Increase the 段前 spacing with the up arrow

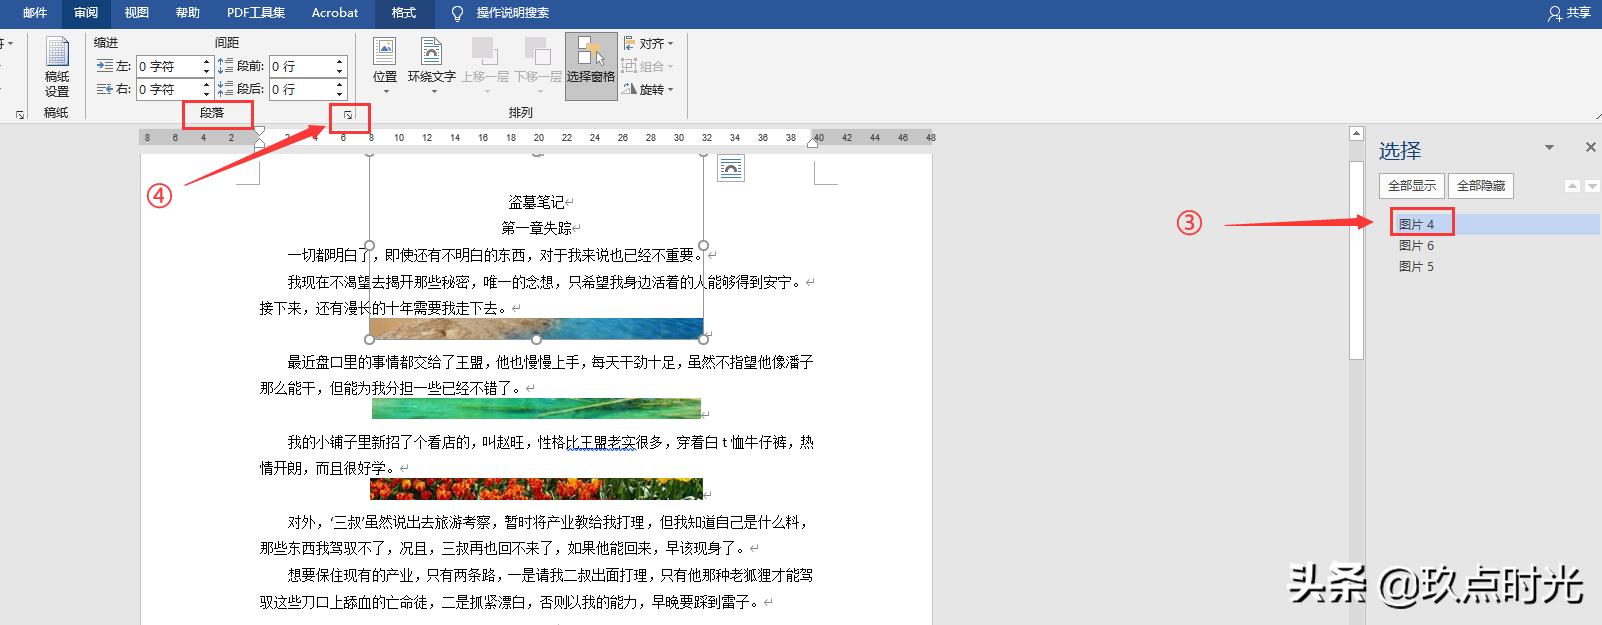340,61
